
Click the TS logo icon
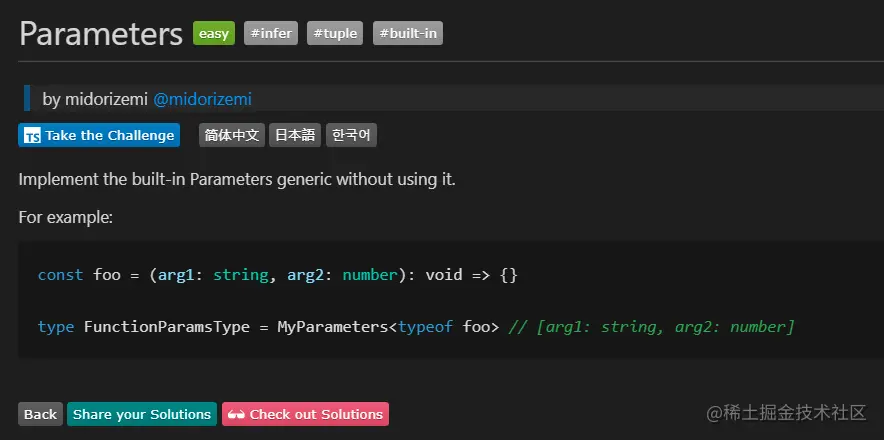(x=32, y=136)
